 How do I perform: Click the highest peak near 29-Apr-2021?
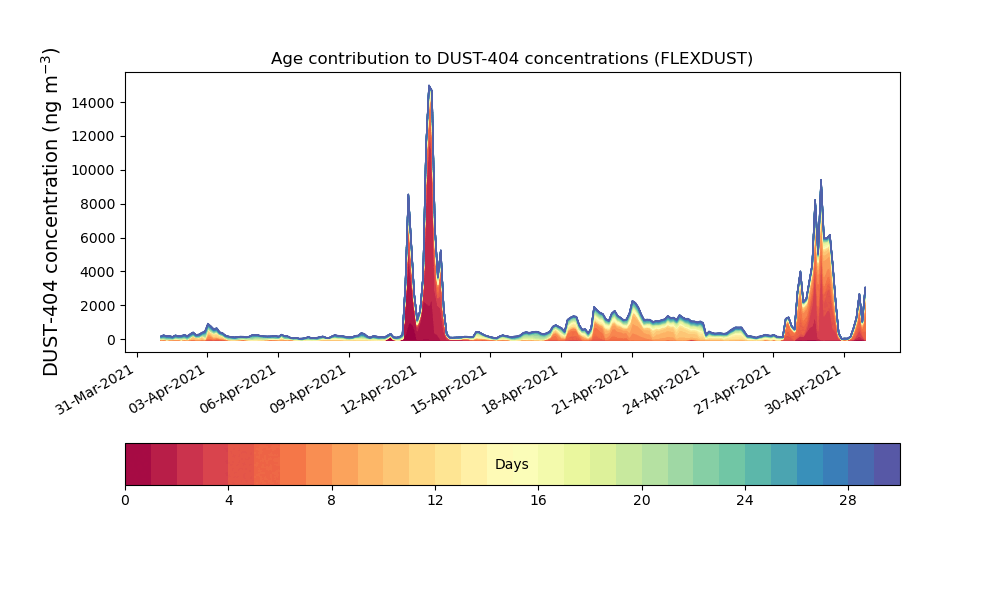pyautogui.click(x=821, y=182)
